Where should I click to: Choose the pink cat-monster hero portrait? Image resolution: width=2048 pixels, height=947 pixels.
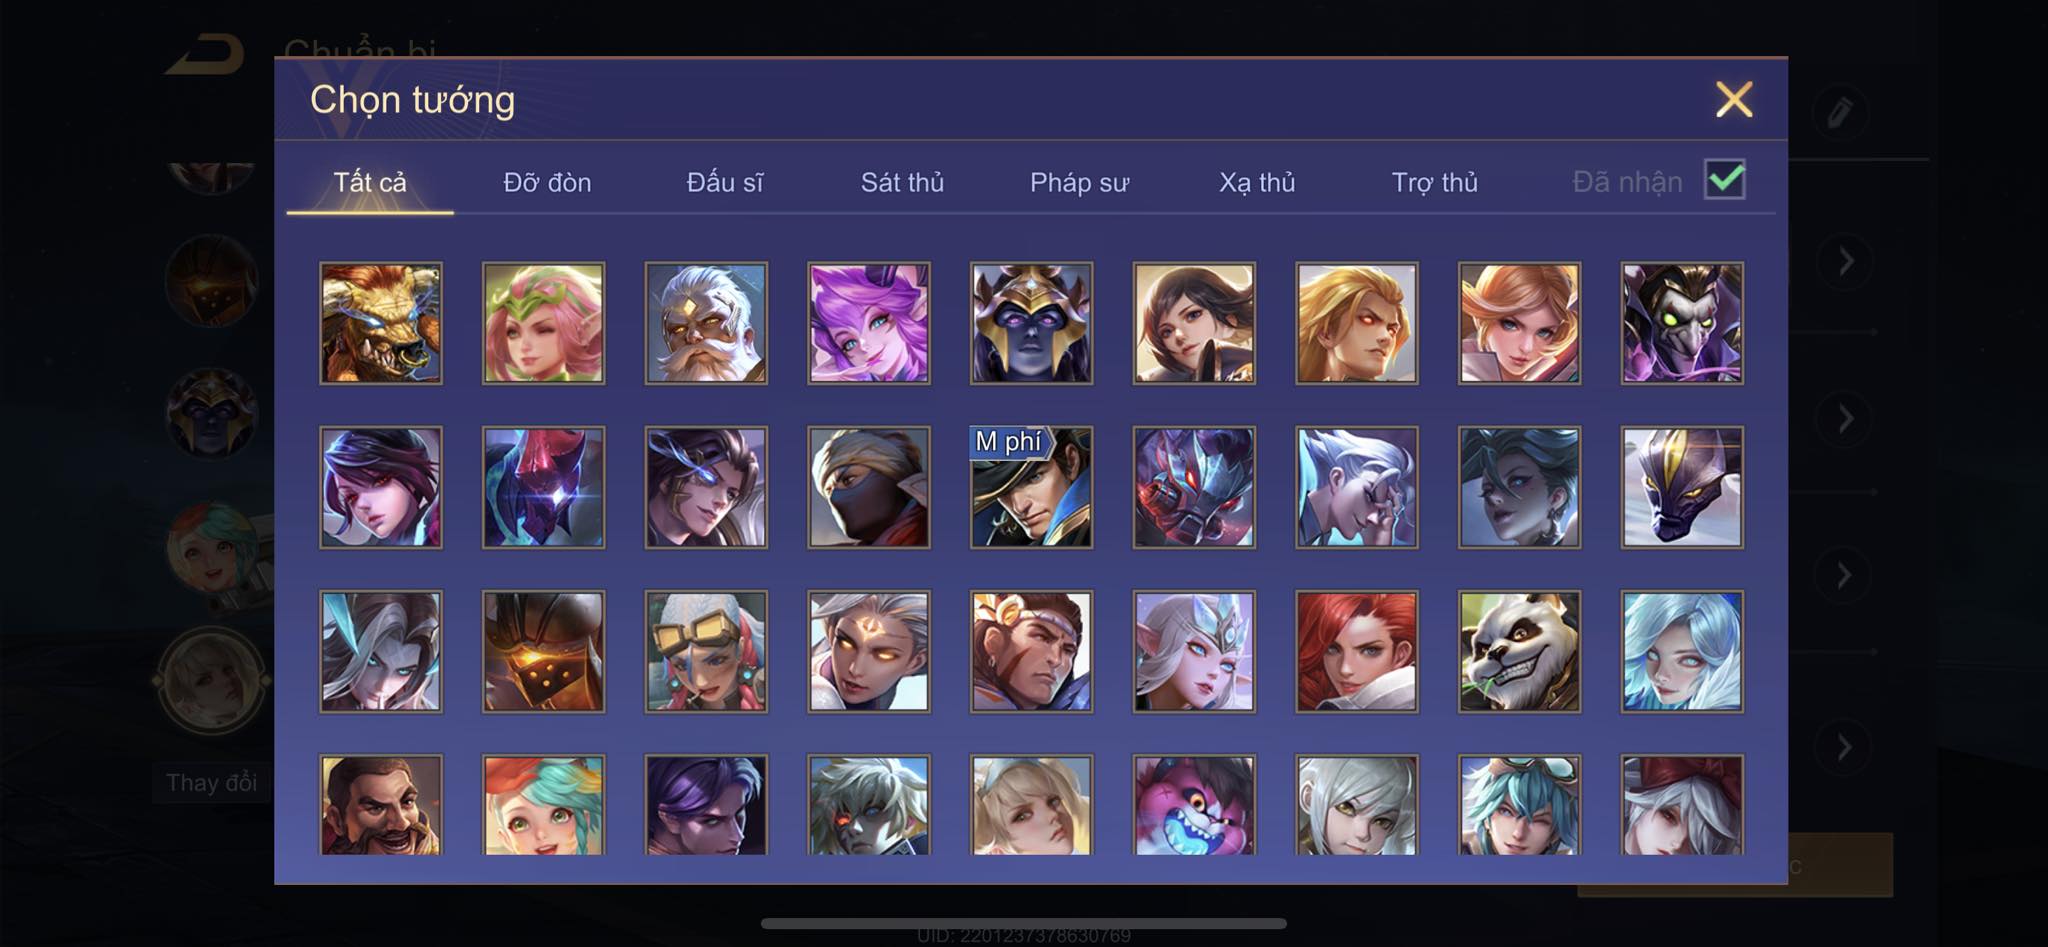[x=1194, y=805]
